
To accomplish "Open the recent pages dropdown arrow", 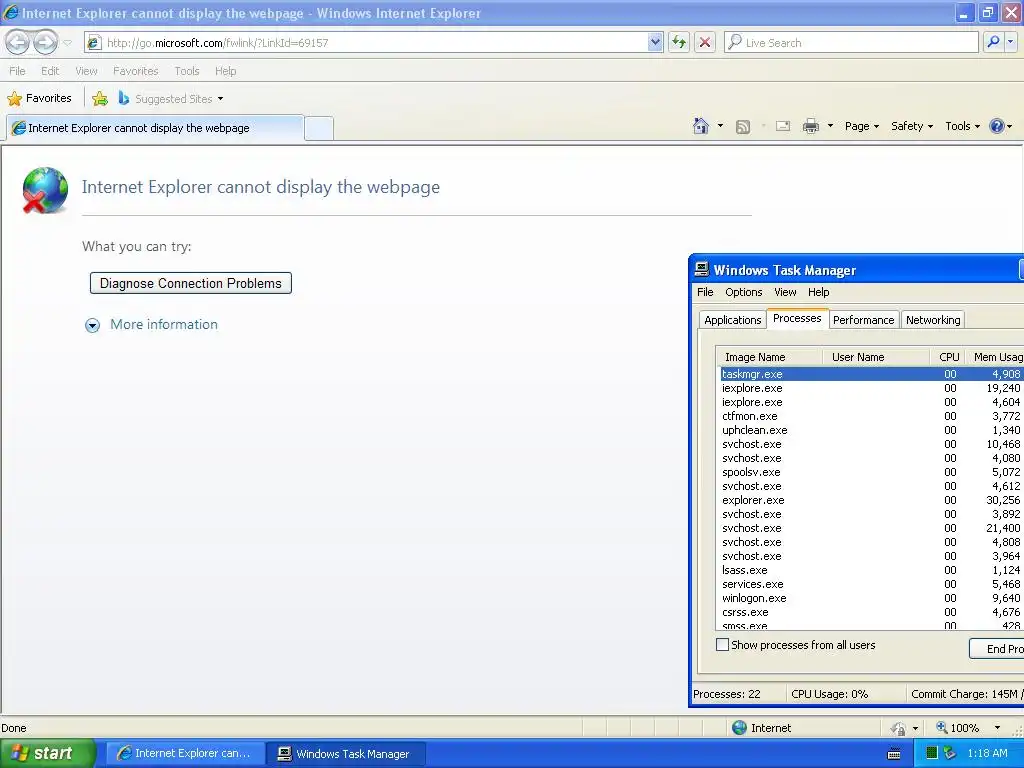I will point(67,43).
